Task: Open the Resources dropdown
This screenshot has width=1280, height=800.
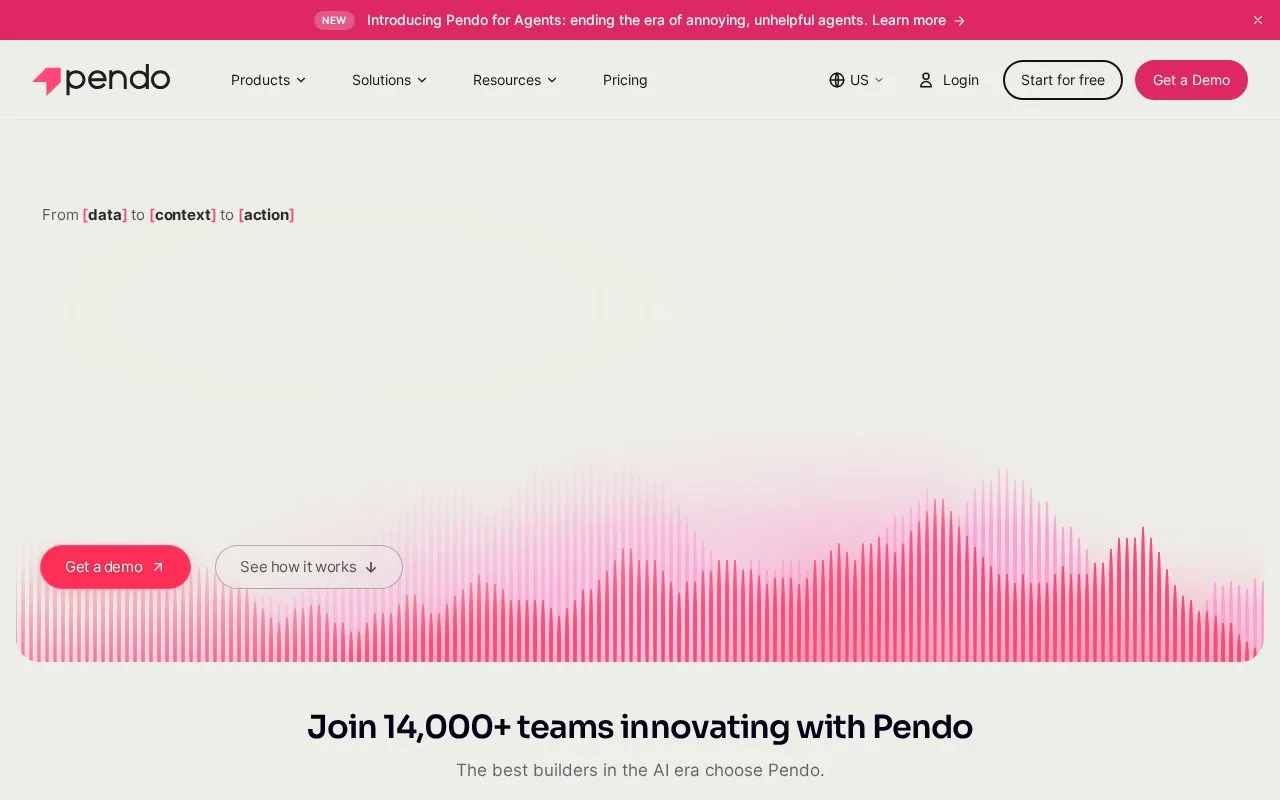Action: pyautogui.click(x=515, y=80)
